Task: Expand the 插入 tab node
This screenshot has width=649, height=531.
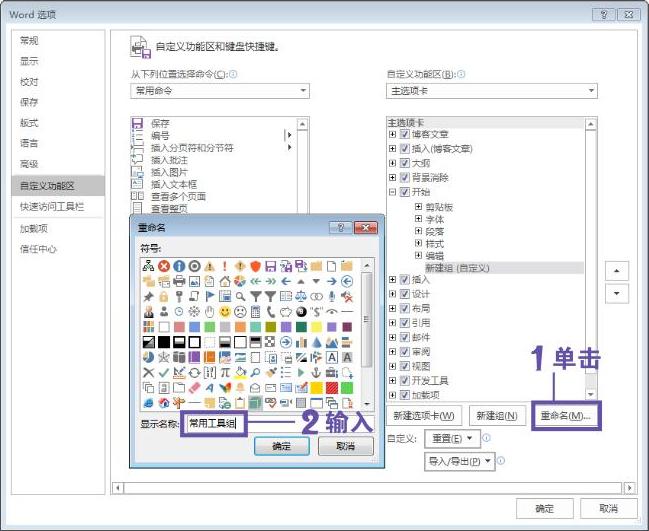Action: pos(392,280)
